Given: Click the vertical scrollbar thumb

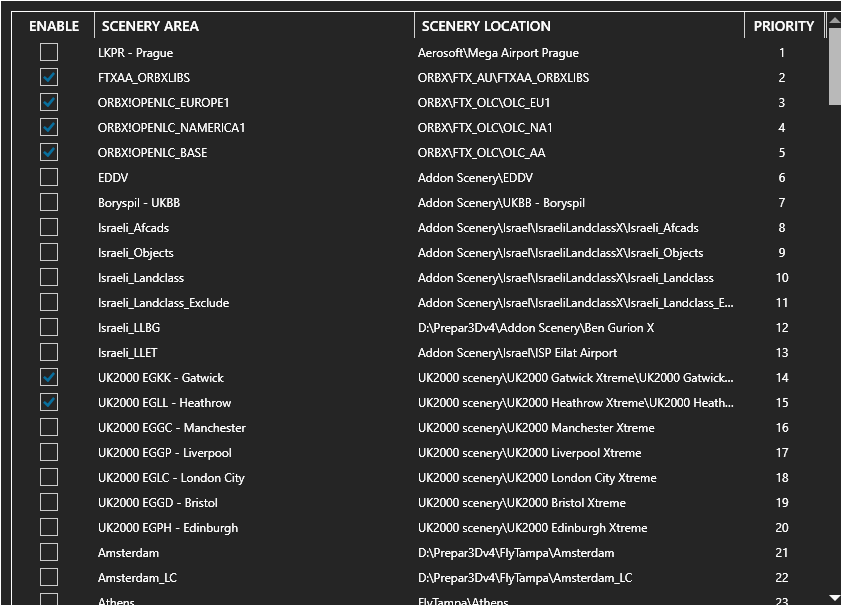Looking at the screenshot, I should [x=835, y=67].
